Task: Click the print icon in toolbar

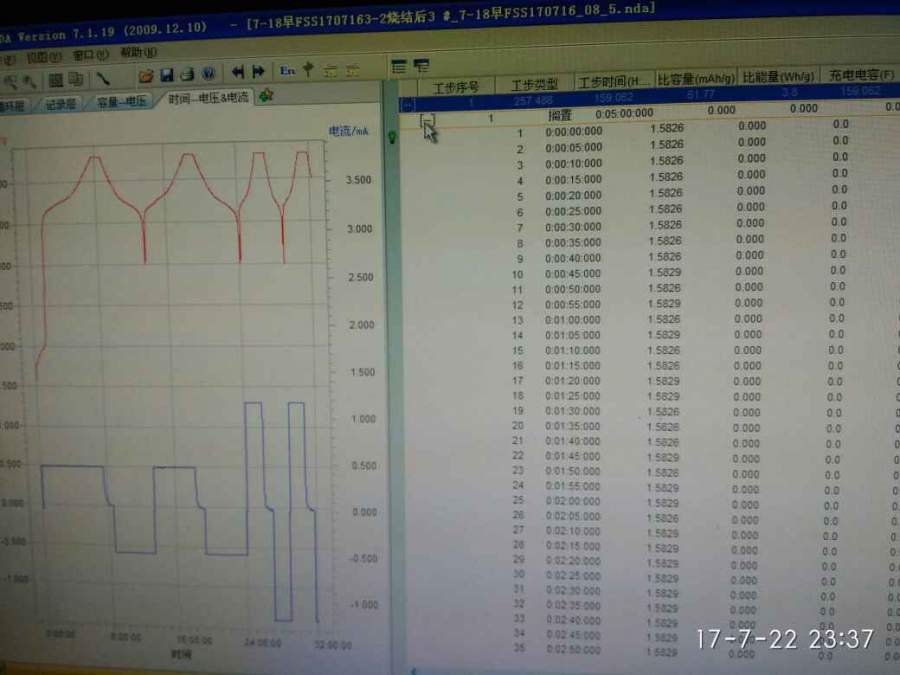Action: pos(188,74)
